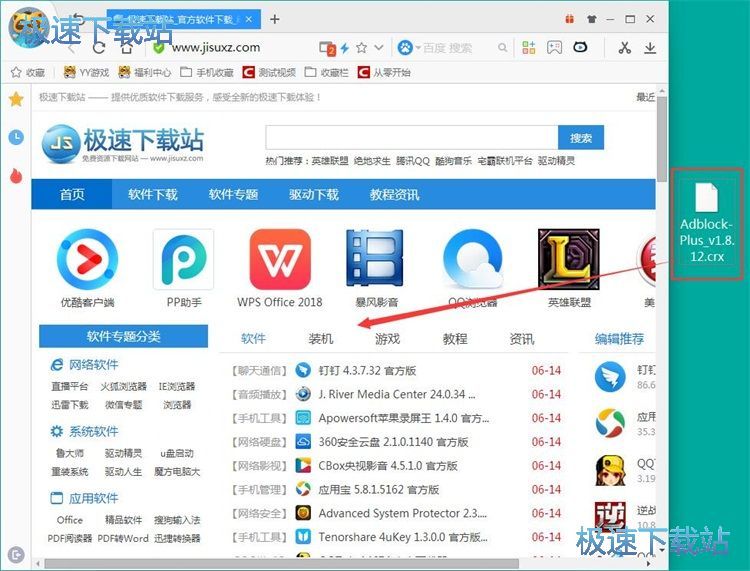Click the WPS Office 2018 app icon

(280, 259)
